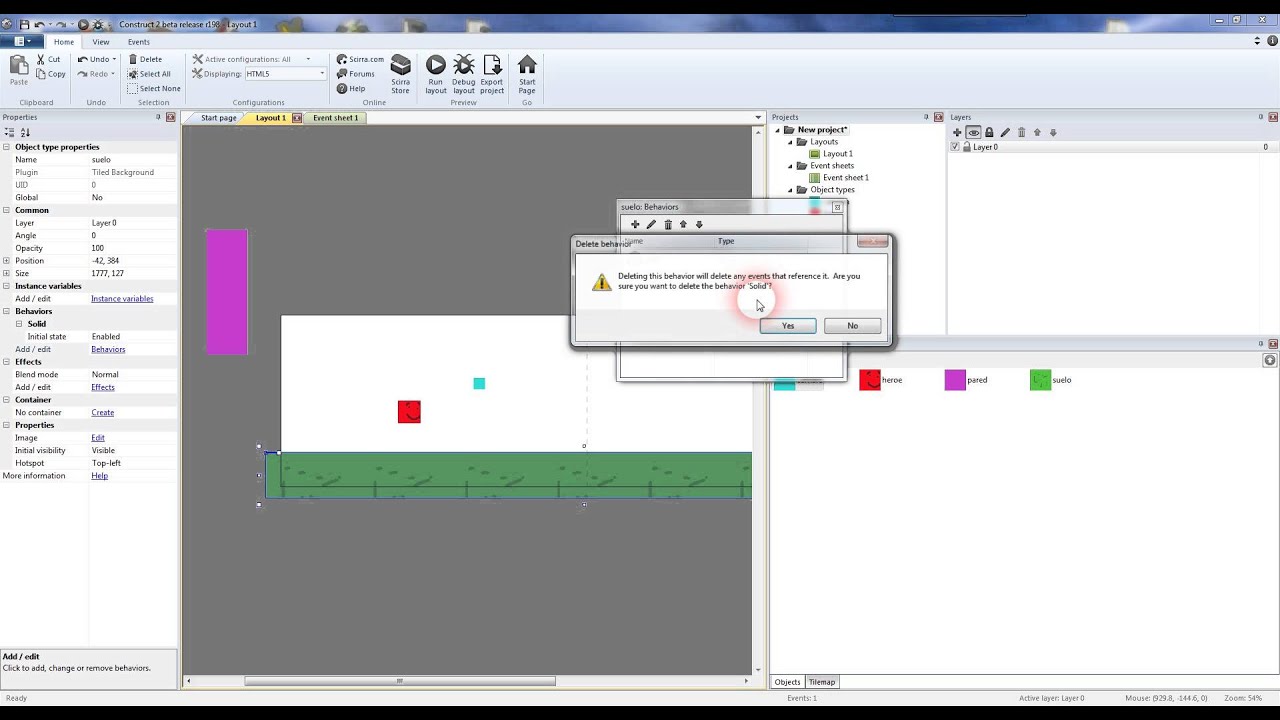Click the Undo arrow in the ribbon

coord(83,59)
